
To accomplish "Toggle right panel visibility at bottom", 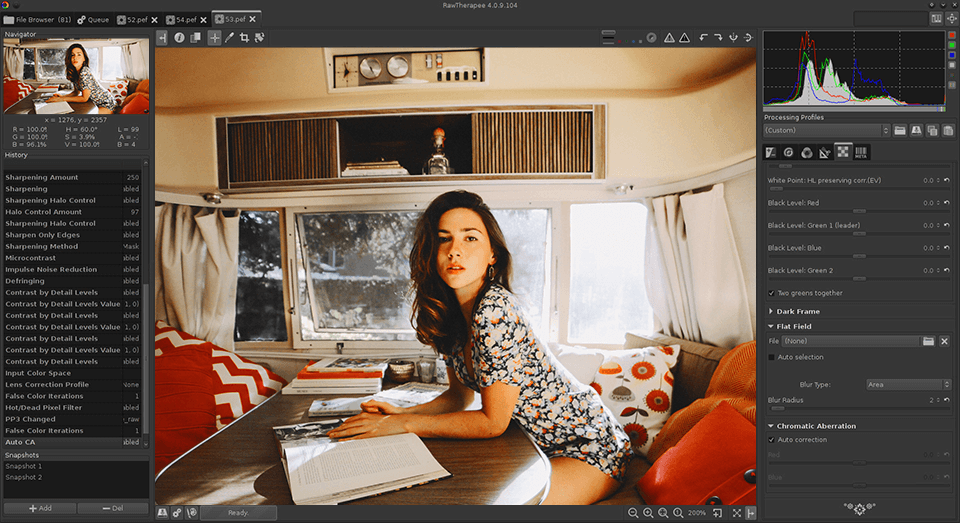I will [x=751, y=513].
